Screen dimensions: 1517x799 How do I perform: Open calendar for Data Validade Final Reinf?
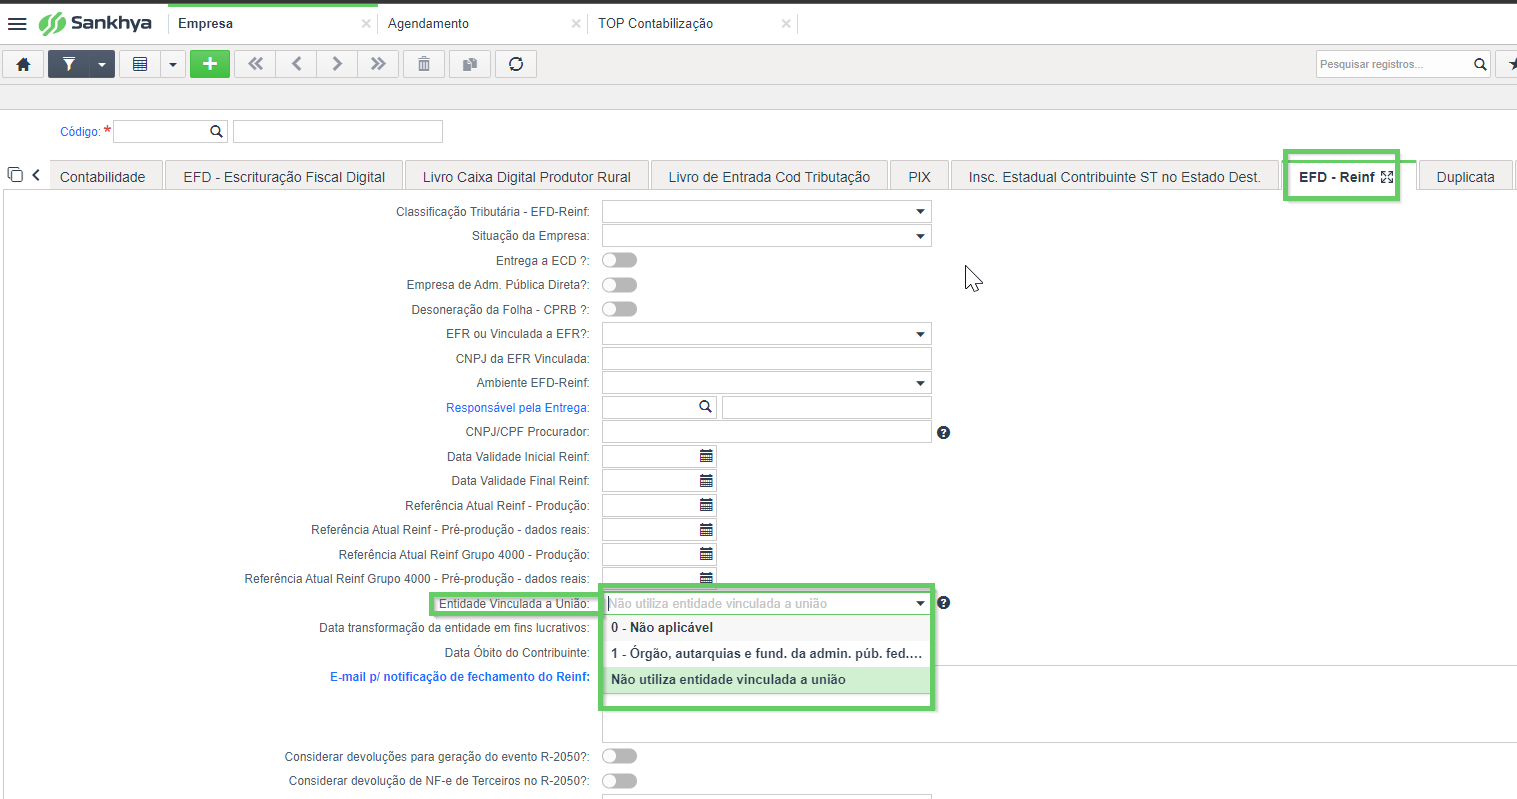tap(706, 481)
